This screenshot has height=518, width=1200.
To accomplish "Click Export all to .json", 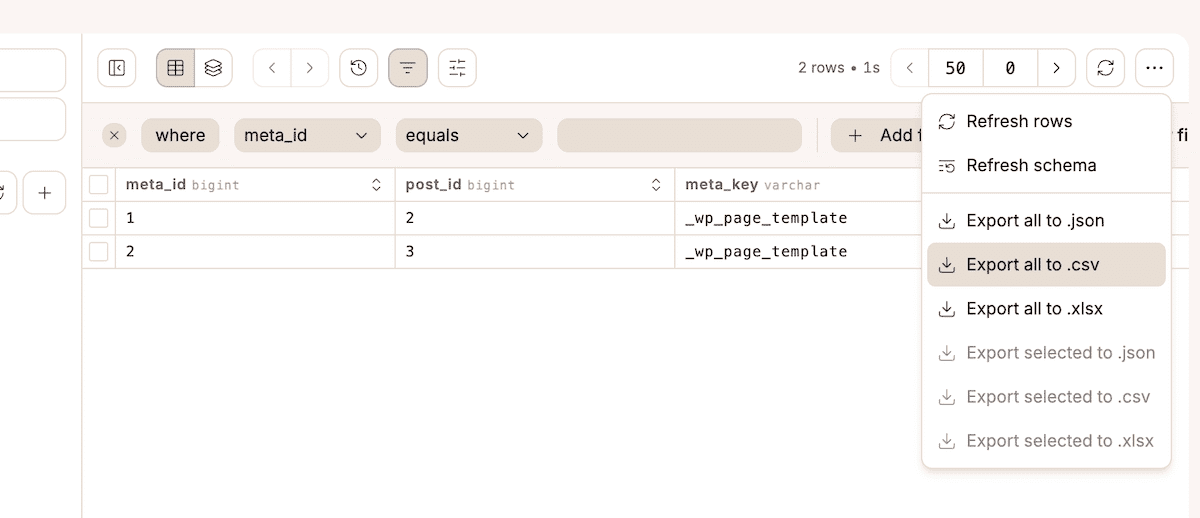I will click(x=1034, y=221).
